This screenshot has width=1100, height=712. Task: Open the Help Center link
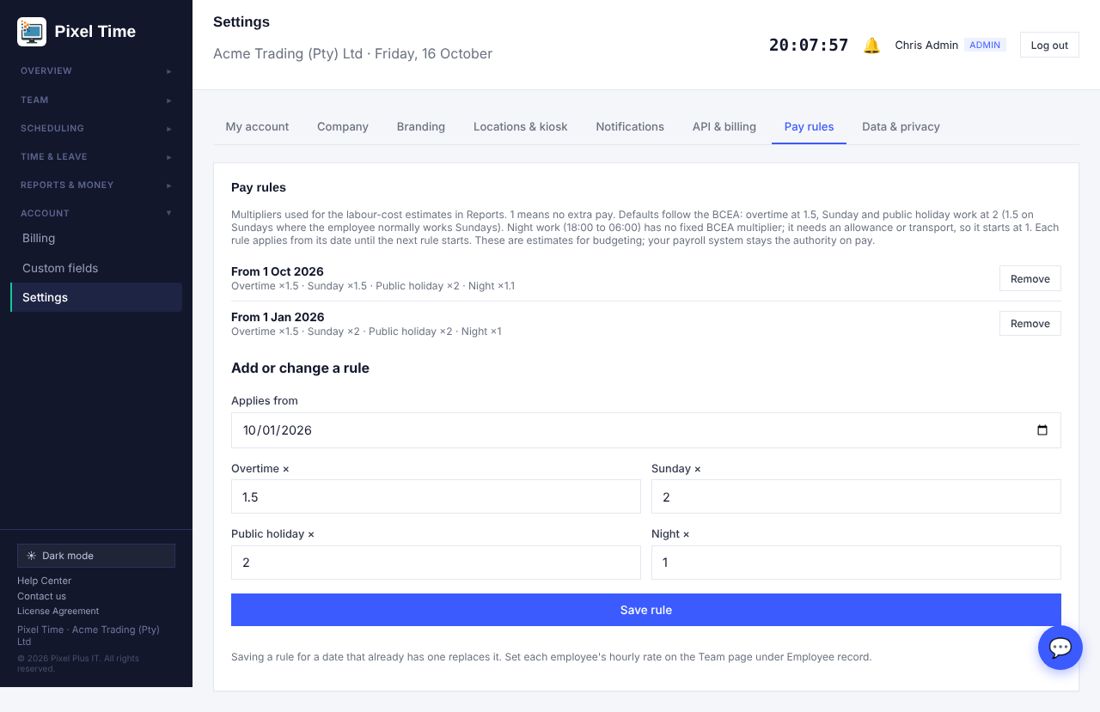(44, 581)
